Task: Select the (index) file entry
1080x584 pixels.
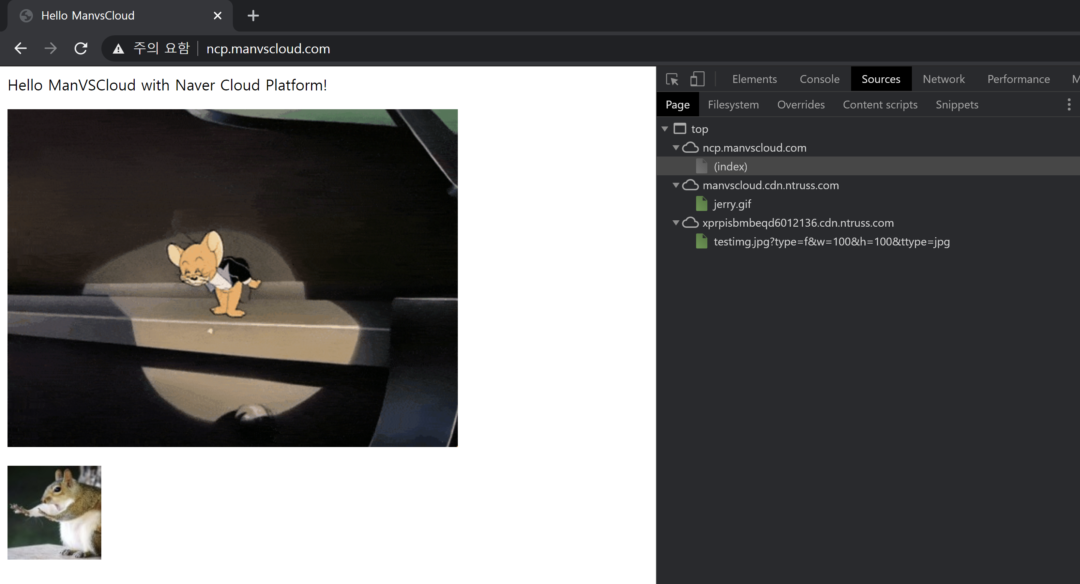Action: [730, 167]
